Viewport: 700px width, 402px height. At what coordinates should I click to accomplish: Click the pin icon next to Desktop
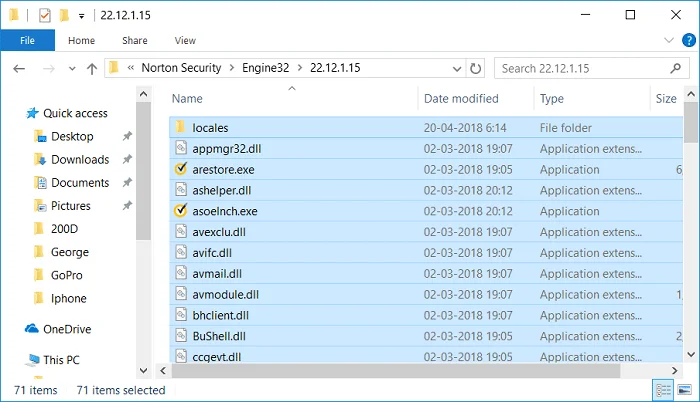point(127,136)
